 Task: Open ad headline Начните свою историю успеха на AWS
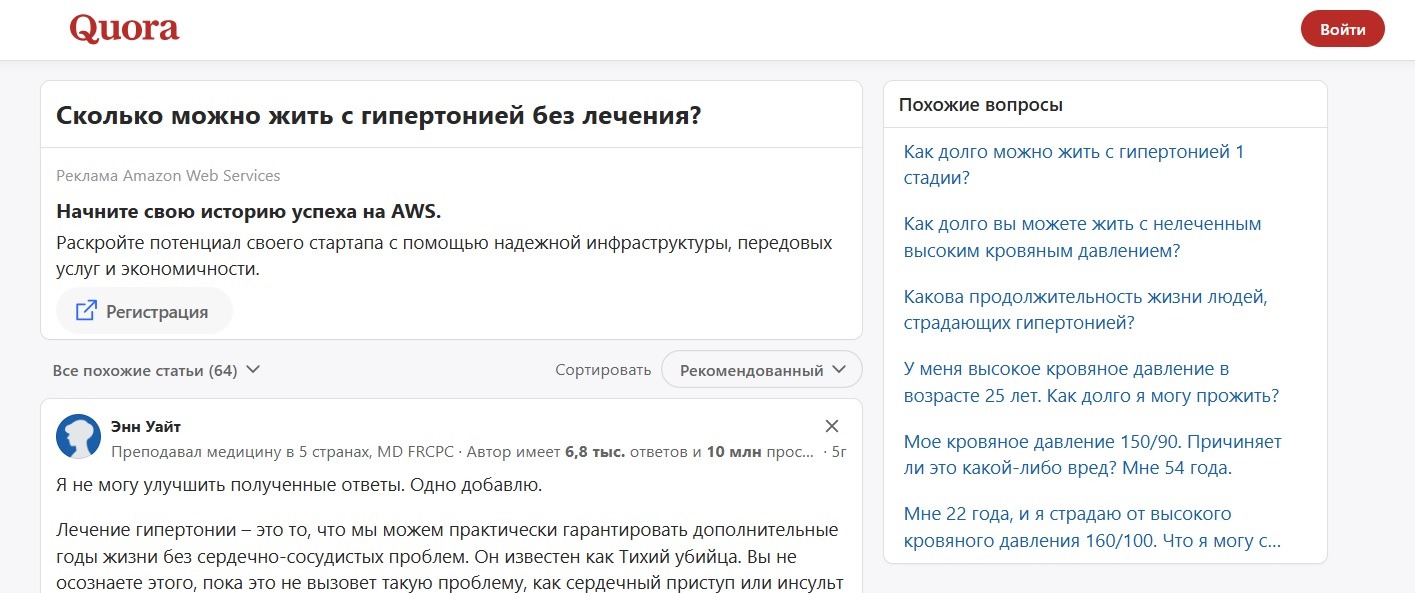tap(249, 212)
